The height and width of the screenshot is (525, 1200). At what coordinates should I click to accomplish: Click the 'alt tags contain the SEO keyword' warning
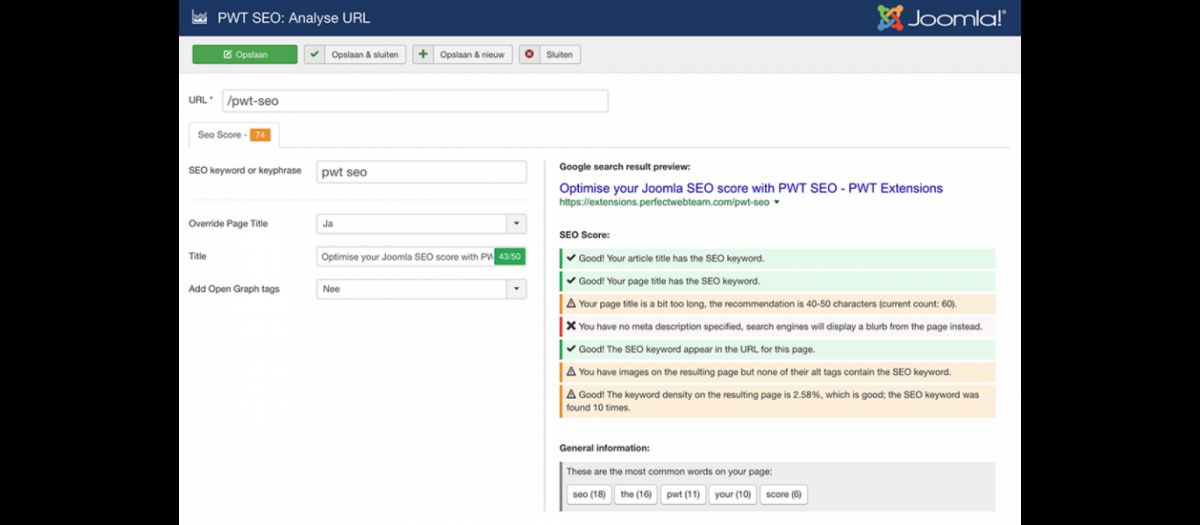[777, 372]
